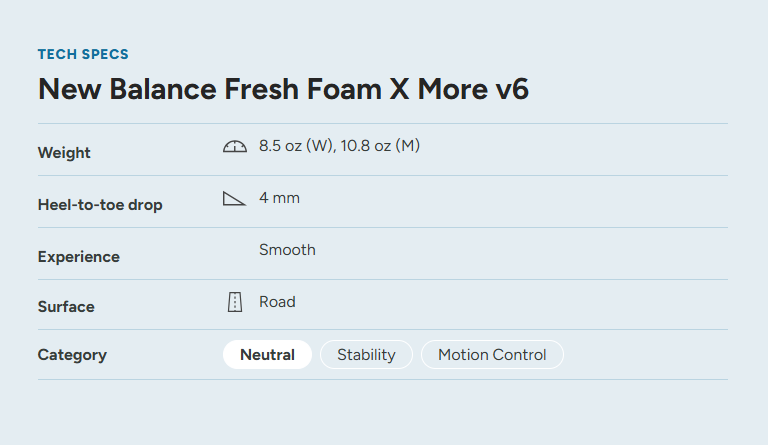This screenshot has height=445, width=769.
Task: Click the Smooth experience value
Action: coord(287,250)
